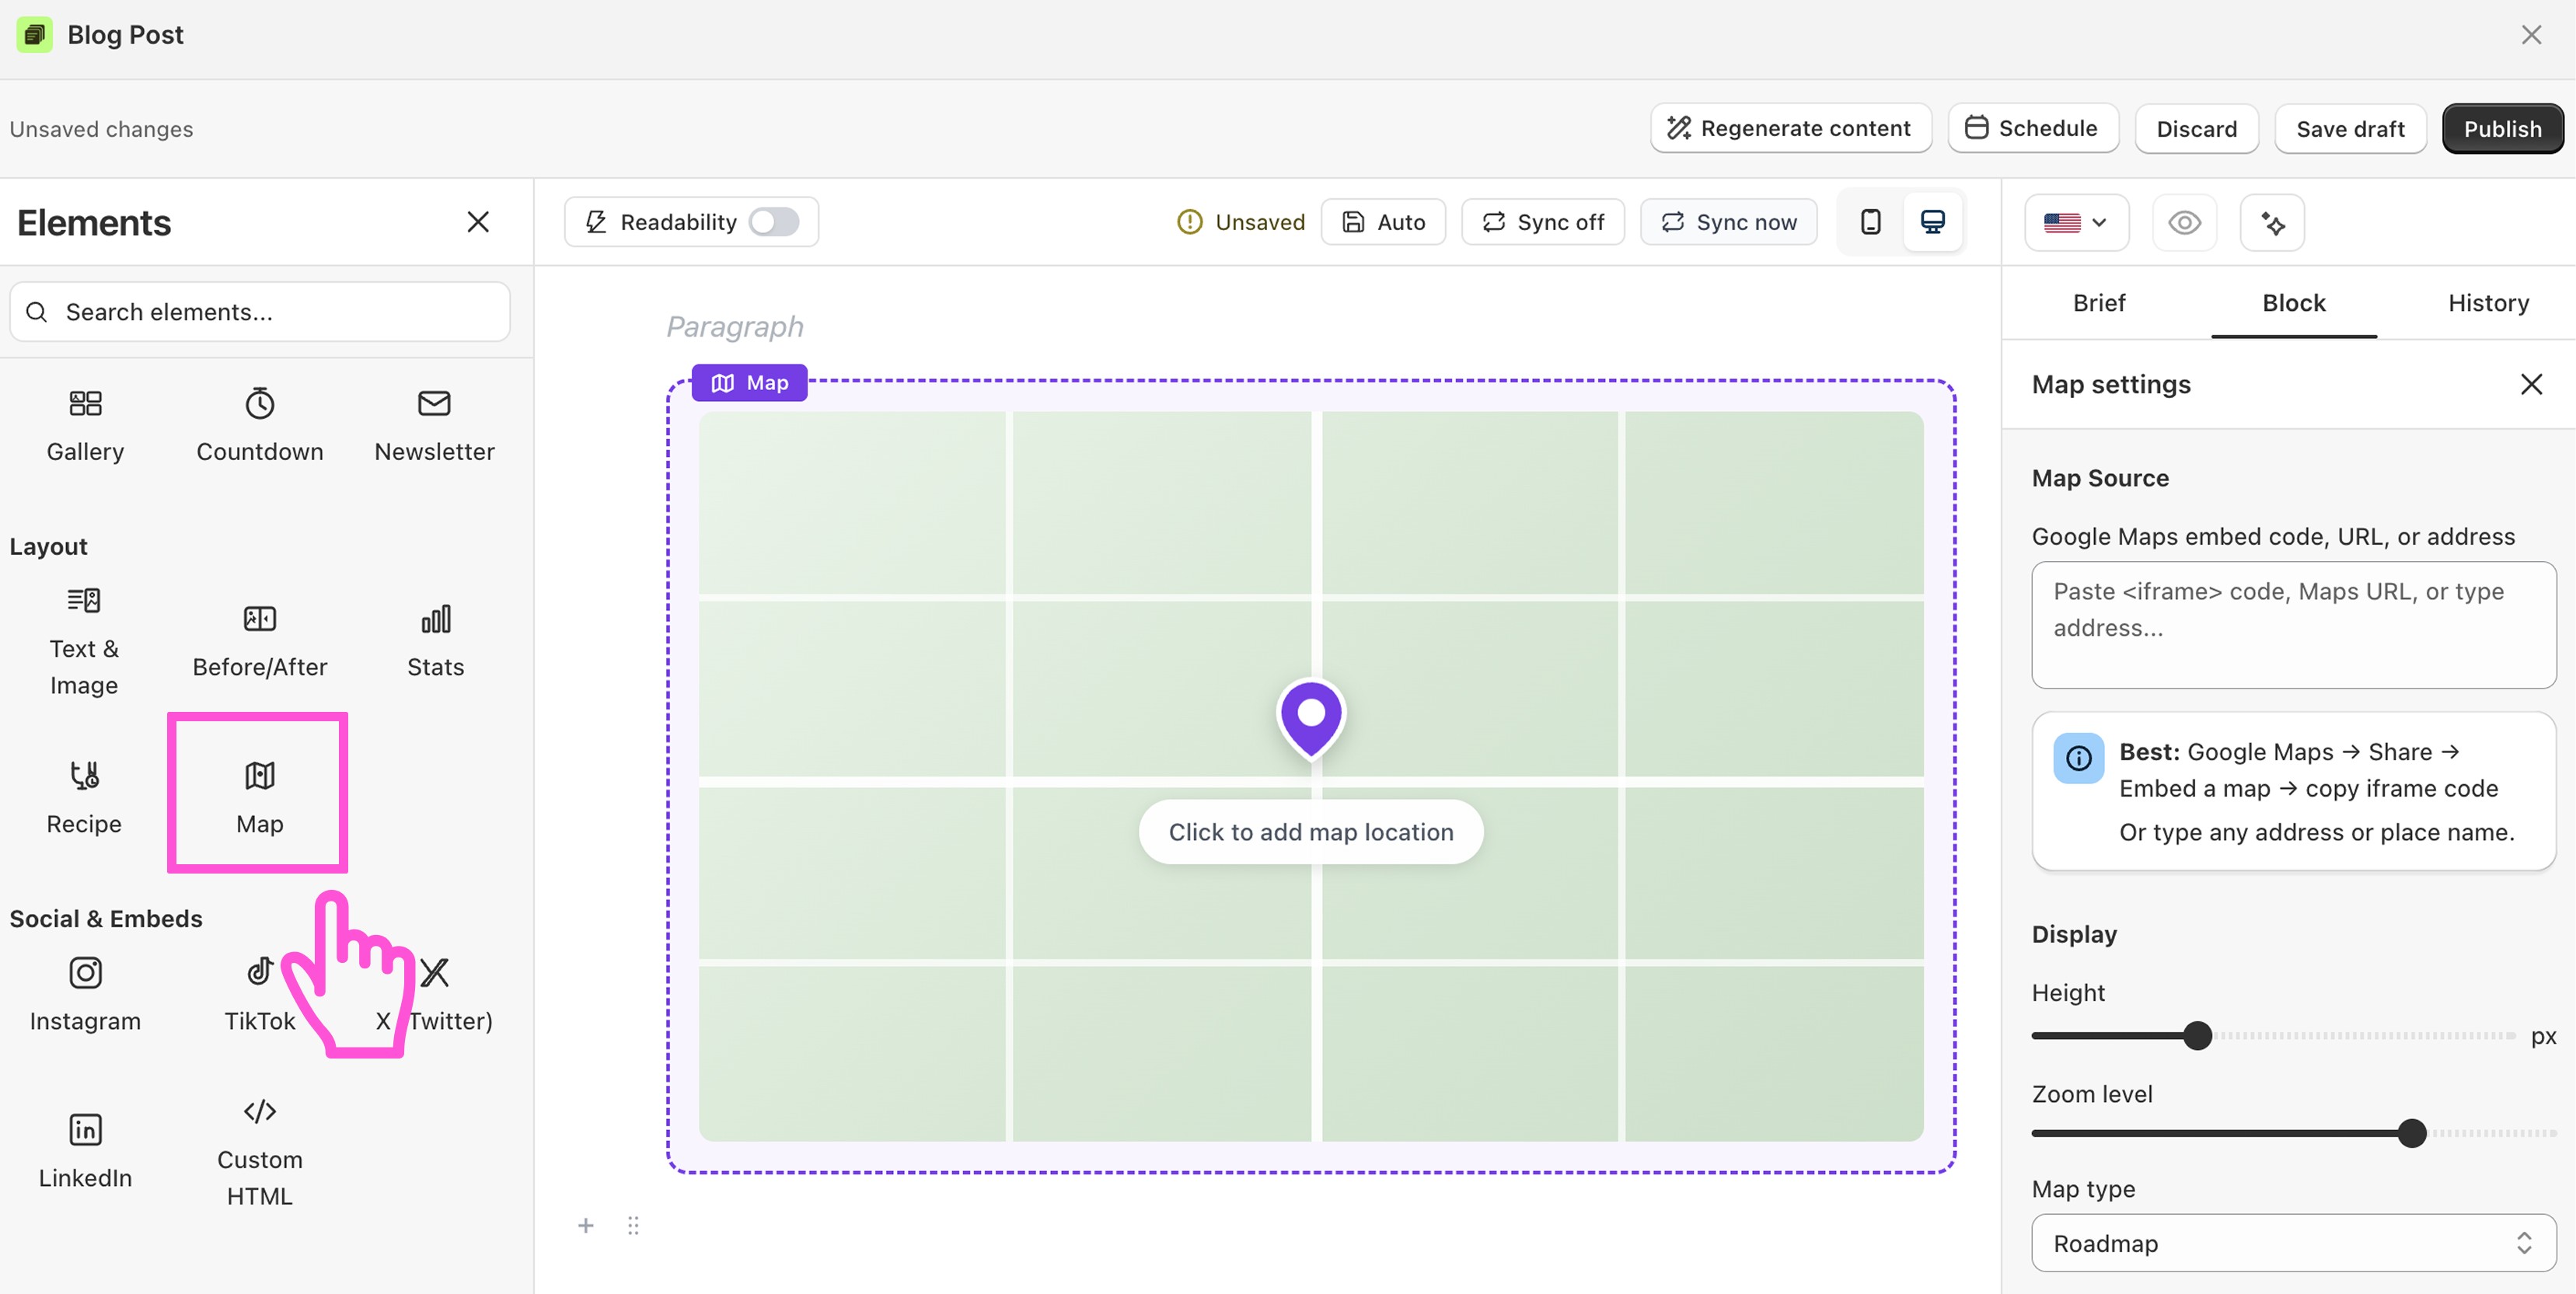This screenshot has height=1294, width=2576.
Task: Add a new block with plus icon
Action: 586,1225
